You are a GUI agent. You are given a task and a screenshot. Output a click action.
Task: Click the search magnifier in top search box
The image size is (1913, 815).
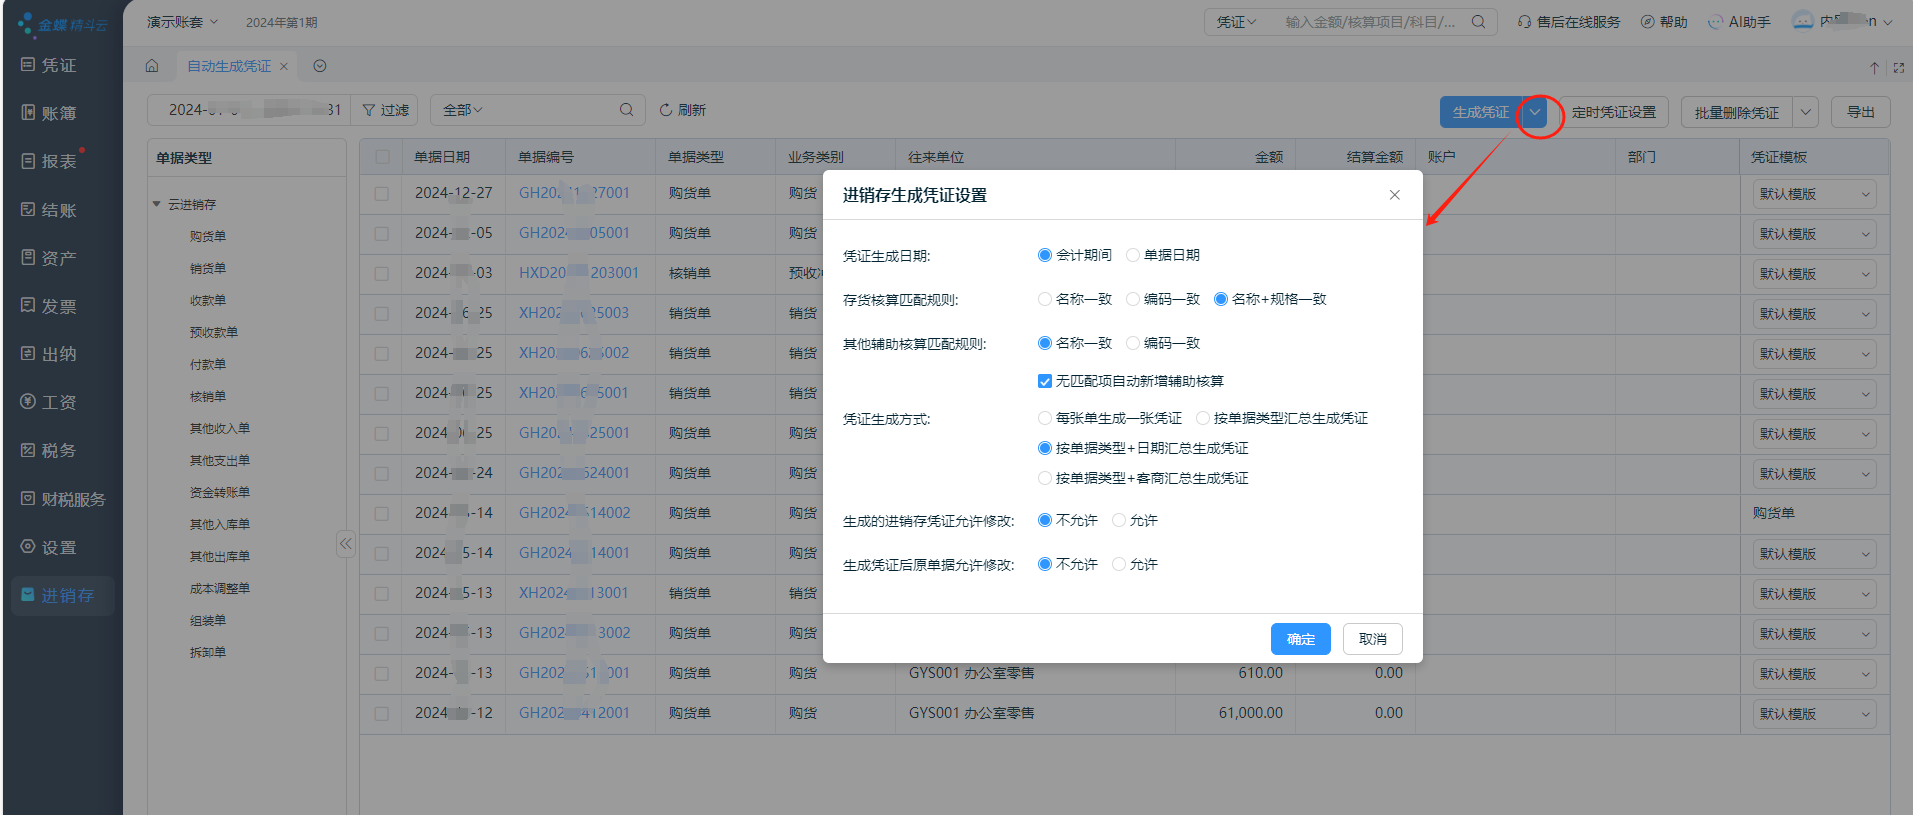(1478, 22)
